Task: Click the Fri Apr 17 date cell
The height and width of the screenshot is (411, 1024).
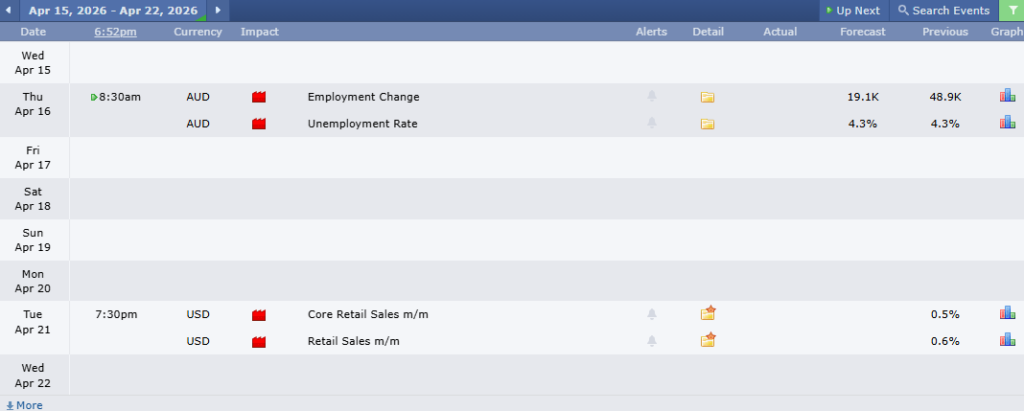Action: (33, 157)
